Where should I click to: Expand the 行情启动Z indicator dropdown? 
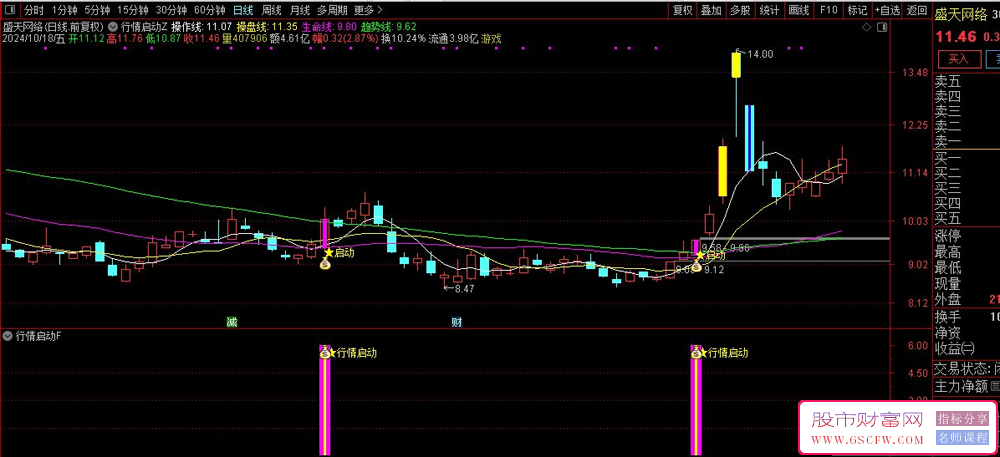pos(113,27)
